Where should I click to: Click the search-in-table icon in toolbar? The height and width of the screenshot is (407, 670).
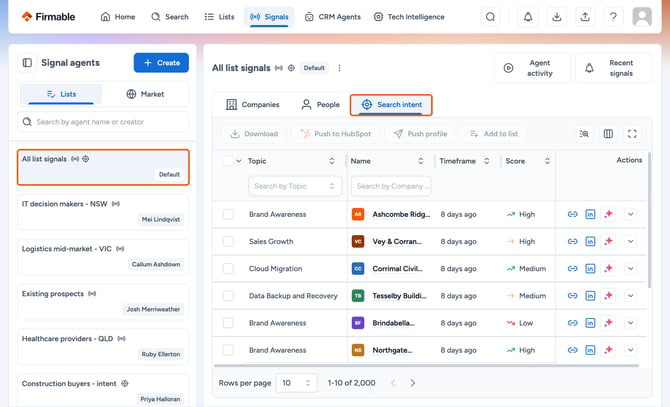point(584,134)
